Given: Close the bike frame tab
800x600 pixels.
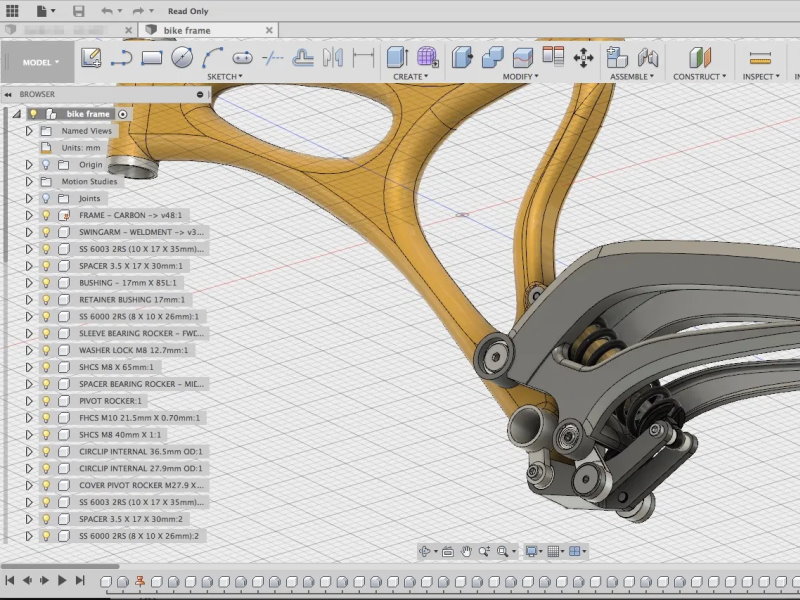Looking at the screenshot, I should click(269, 31).
